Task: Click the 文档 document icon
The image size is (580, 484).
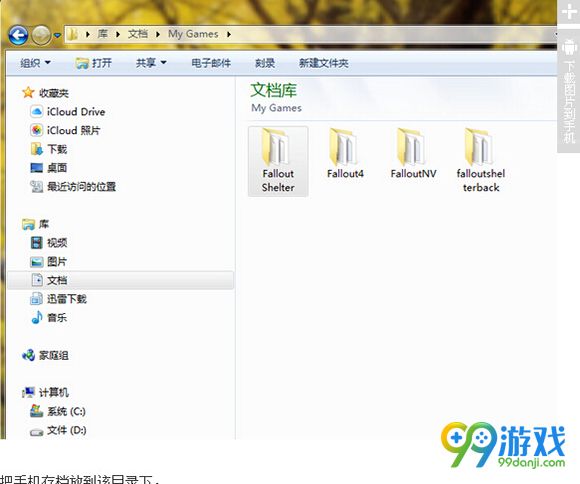Action: pyautogui.click(x=37, y=280)
